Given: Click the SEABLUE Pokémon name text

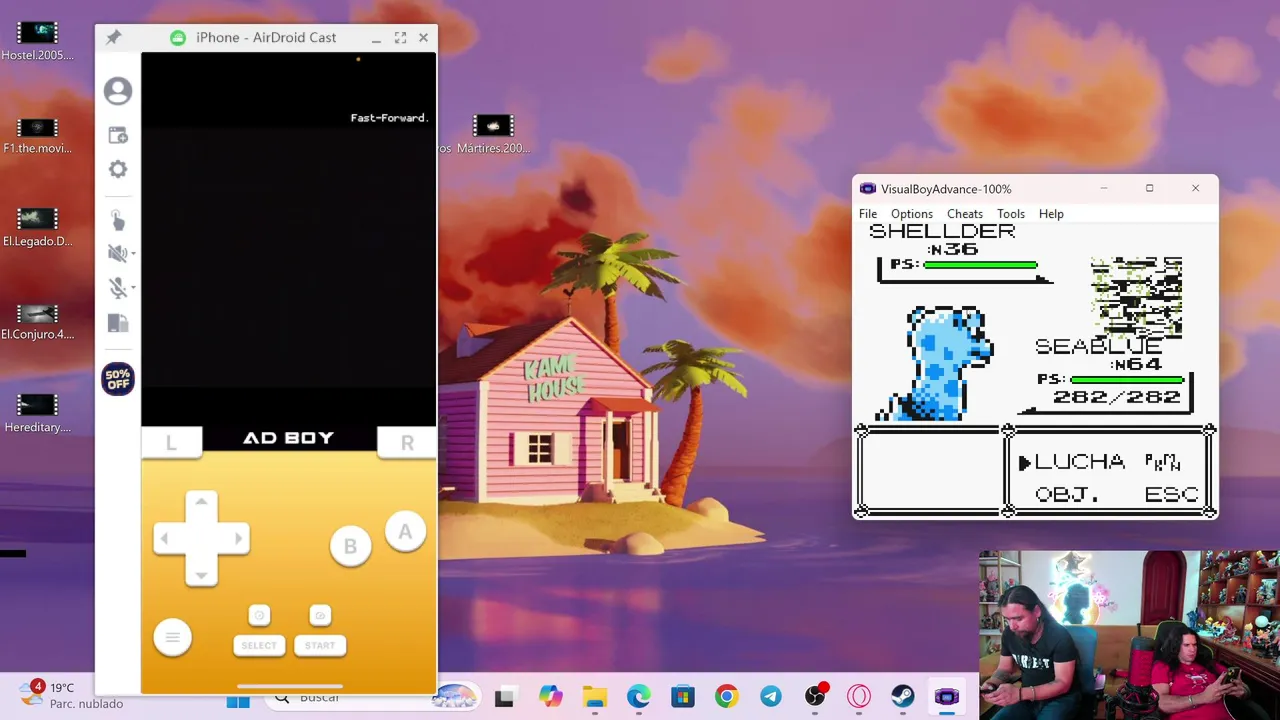Looking at the screenshot, I should [x=1099, y=346].
